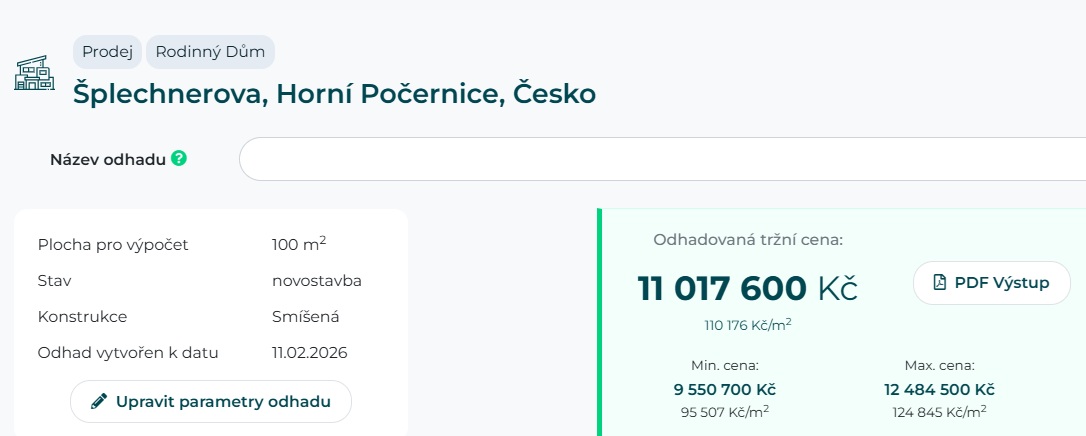Click the 11.02.2026 estimate date
Viewport: 1086px width, 436px height.
[309, 352]
